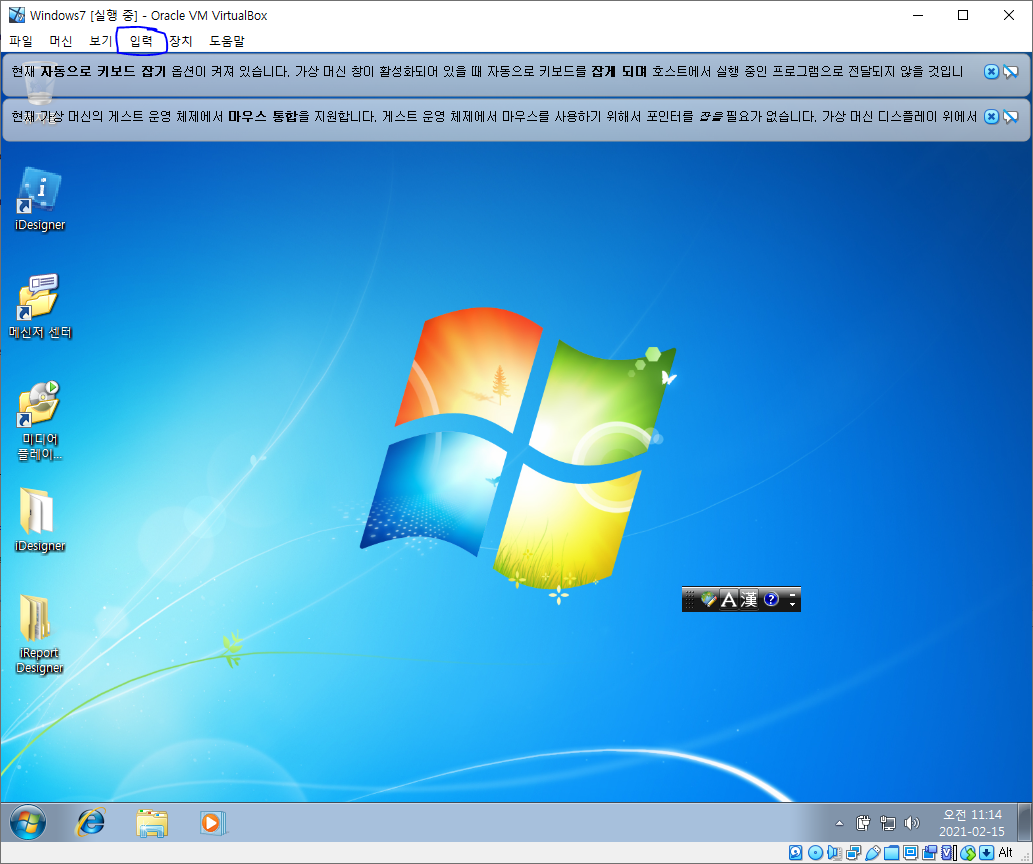The height and width of the screenshot is (864, 1033).
Task: Click the power plug tray icon
Action: click(864, 822)
